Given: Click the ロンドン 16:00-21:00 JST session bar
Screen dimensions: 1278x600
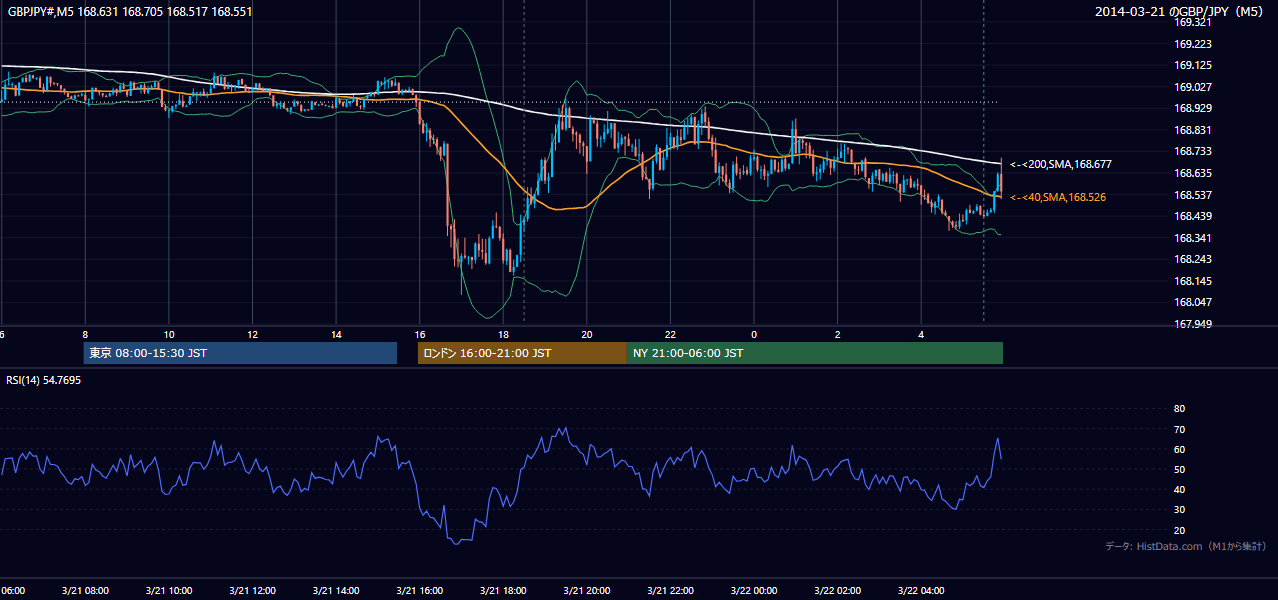Looking at the screenshot, I should point(522,353).
